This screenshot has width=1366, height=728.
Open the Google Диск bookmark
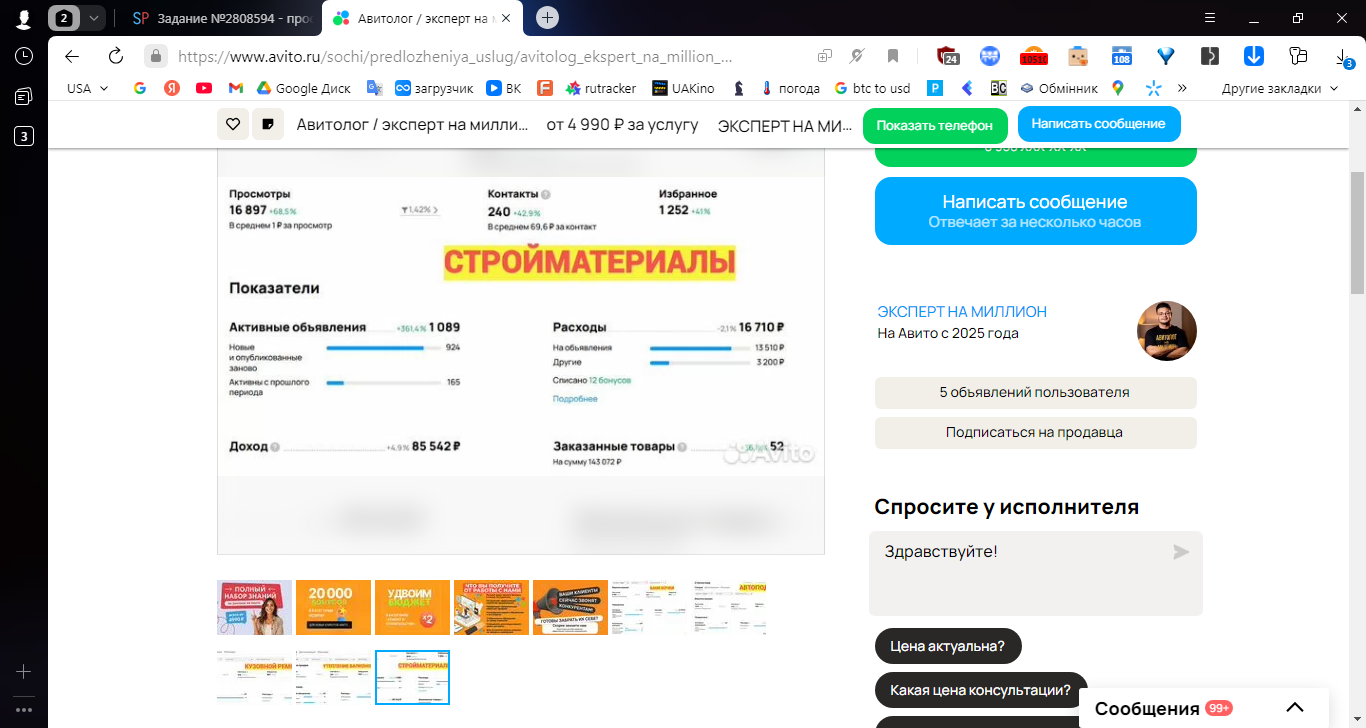pyautogui.click(x=304, y=88)
